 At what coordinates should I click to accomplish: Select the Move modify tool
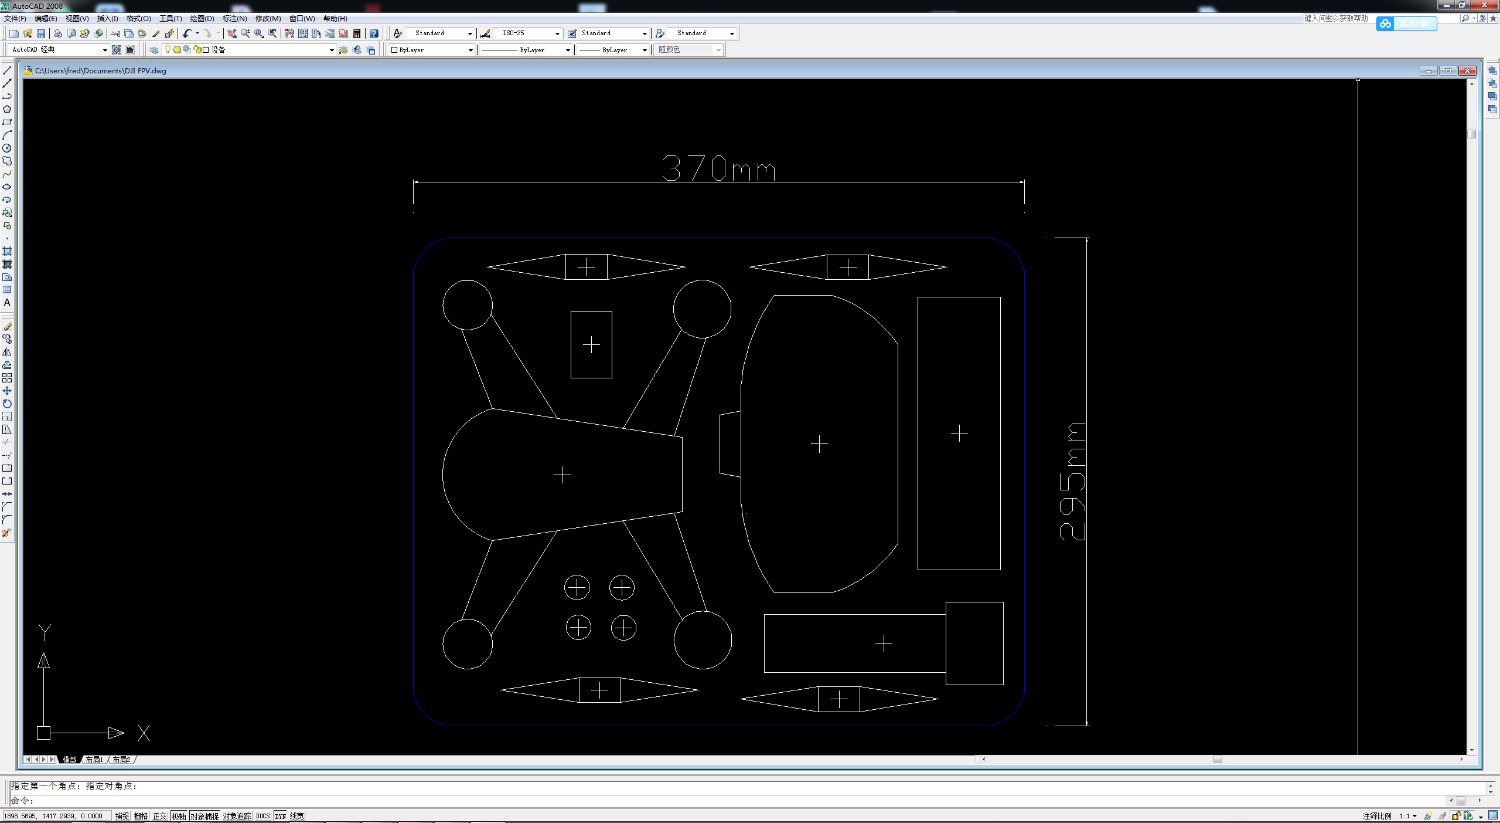pyautogui.click(x=7, y=391)
